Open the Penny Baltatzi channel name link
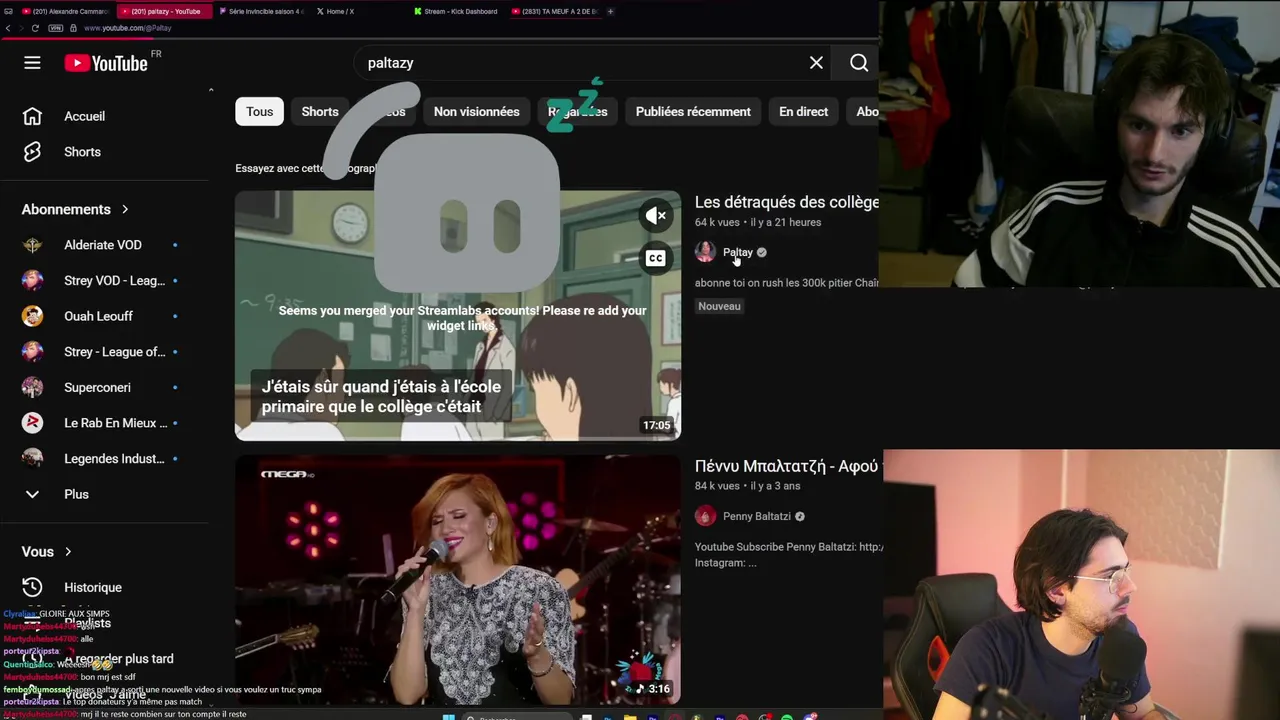1280x720 pixels. click(x=756, y=516)
